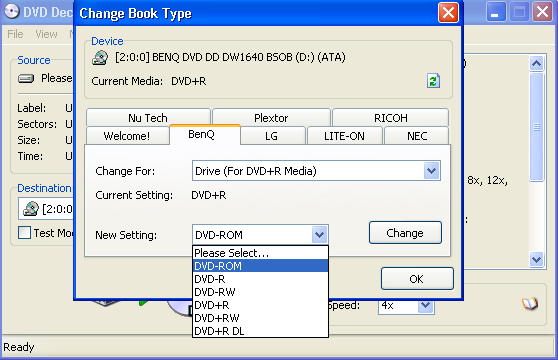Viewport: 558px width, 360px height.
Task: Click the drive icon next to BENQ device
Action: pyautogui.click(x=100, y=58)
